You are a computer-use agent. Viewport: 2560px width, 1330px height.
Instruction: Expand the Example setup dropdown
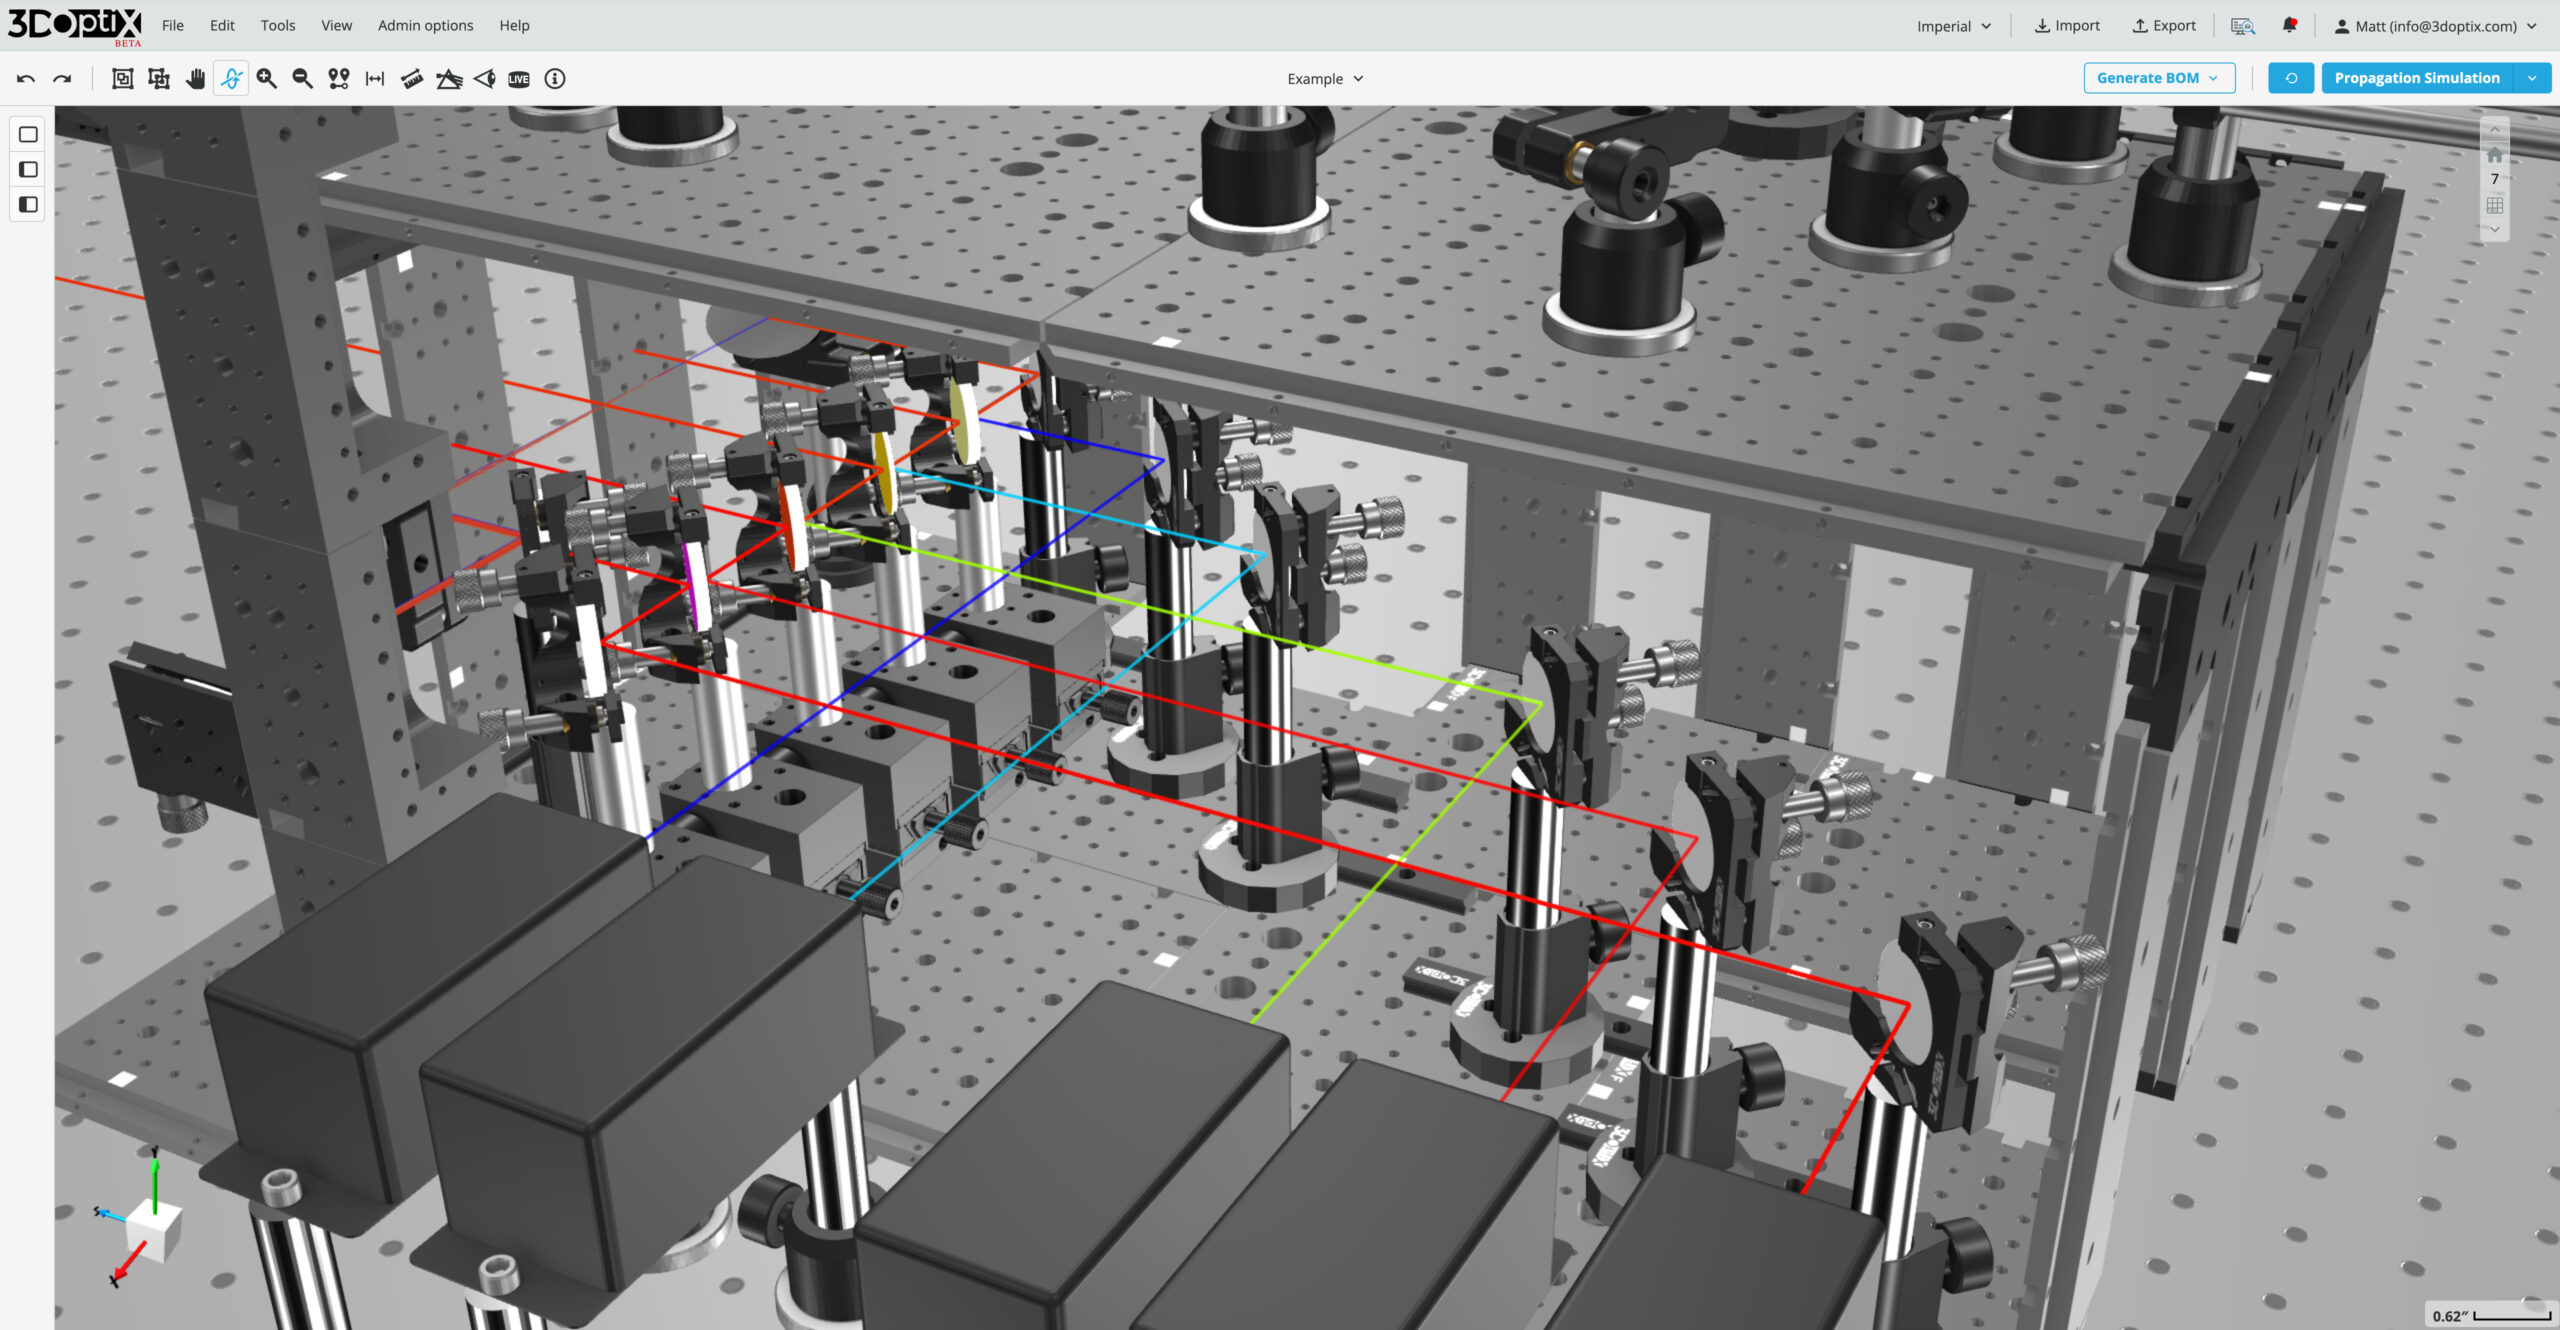(x=1324, y=78)
